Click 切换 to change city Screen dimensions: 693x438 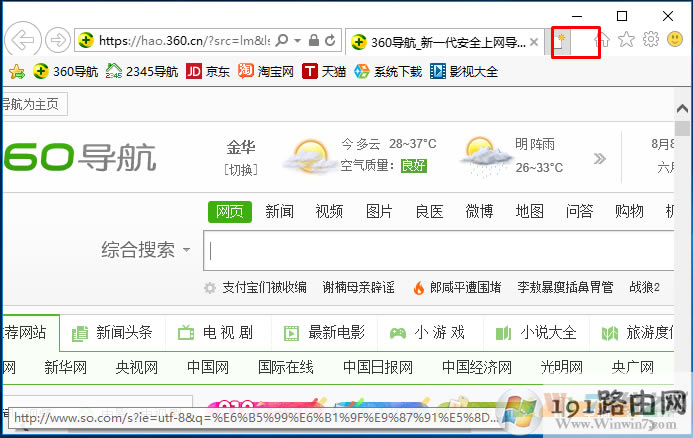pos(241,170)
